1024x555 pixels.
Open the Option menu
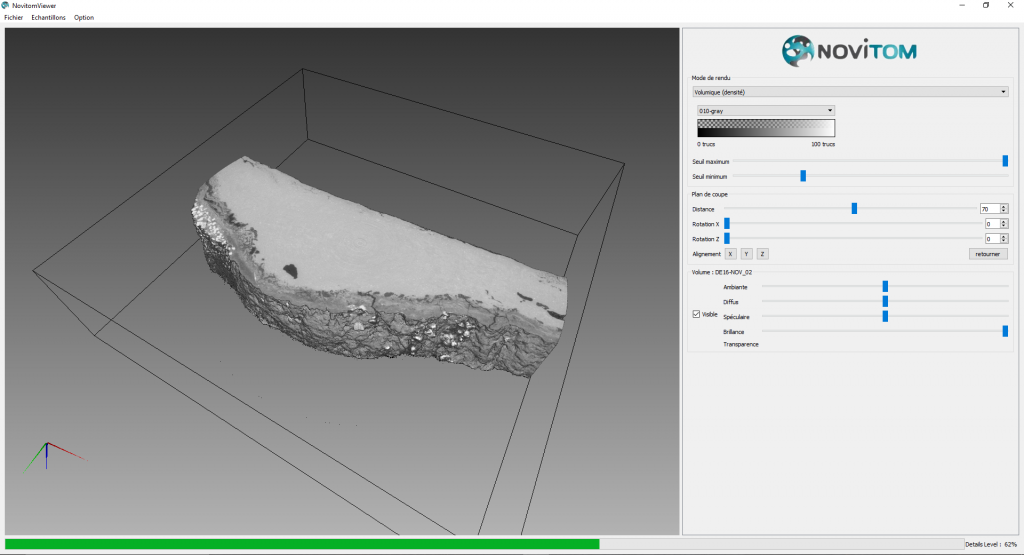[x=84, y=17]
